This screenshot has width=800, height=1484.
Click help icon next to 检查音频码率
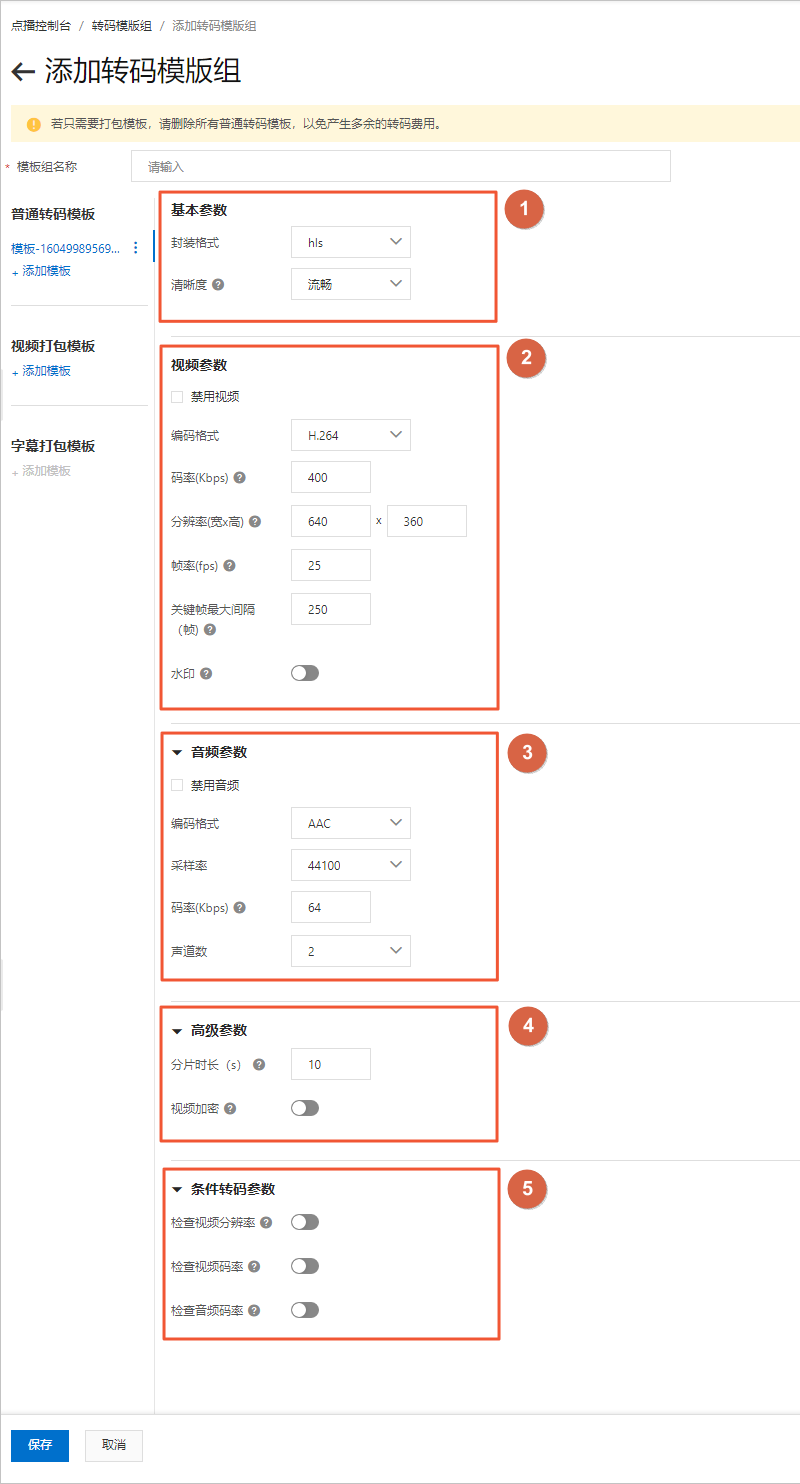254,1310
